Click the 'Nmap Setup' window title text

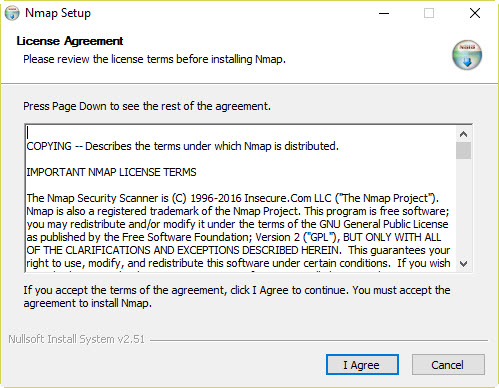point(58,13)
